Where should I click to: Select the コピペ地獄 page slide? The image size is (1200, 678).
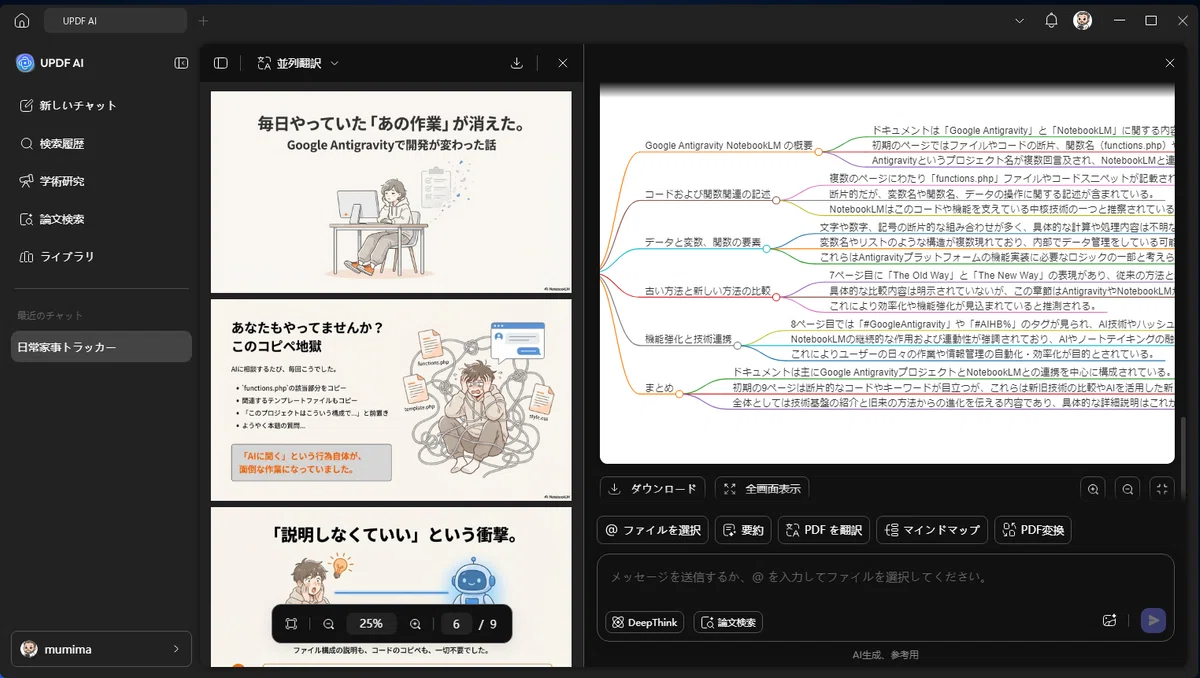[x=391, y=400]
